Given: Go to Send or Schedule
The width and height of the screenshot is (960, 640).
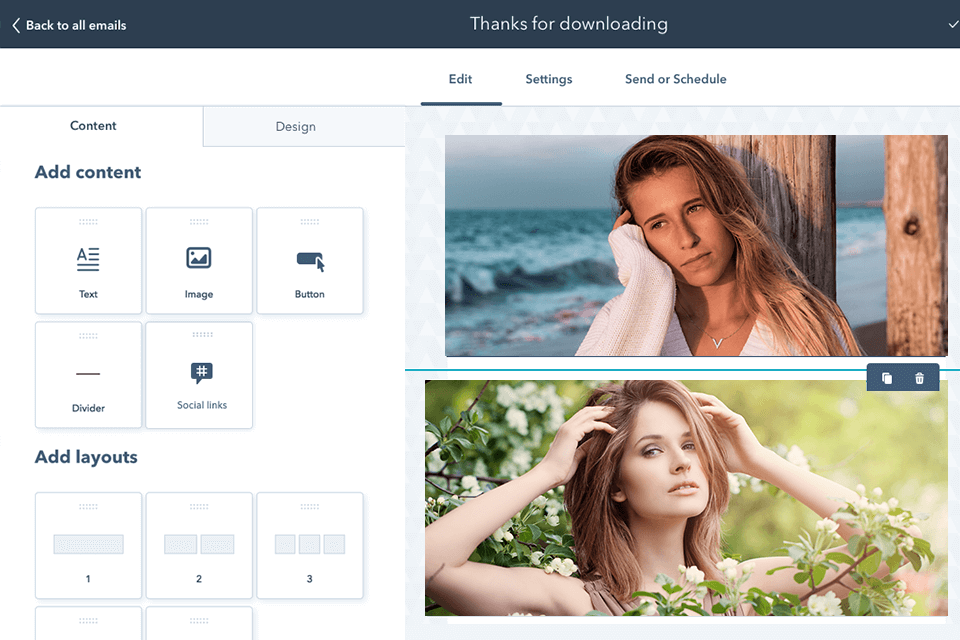Looking at the screenshot, I should pyautogui.click(x=675, y=79).
